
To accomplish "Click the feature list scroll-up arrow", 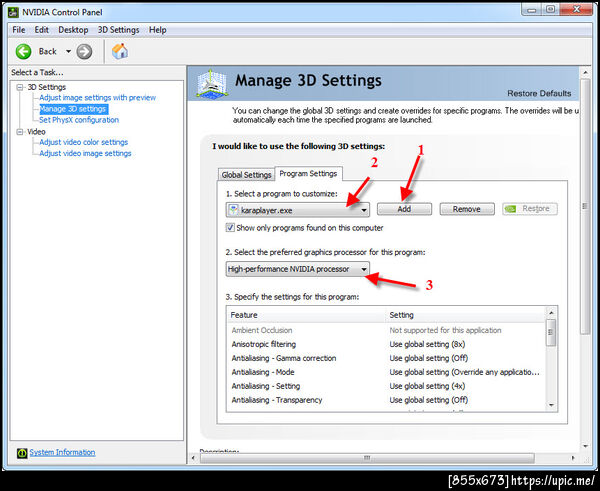I will click(x=551, y=313).
